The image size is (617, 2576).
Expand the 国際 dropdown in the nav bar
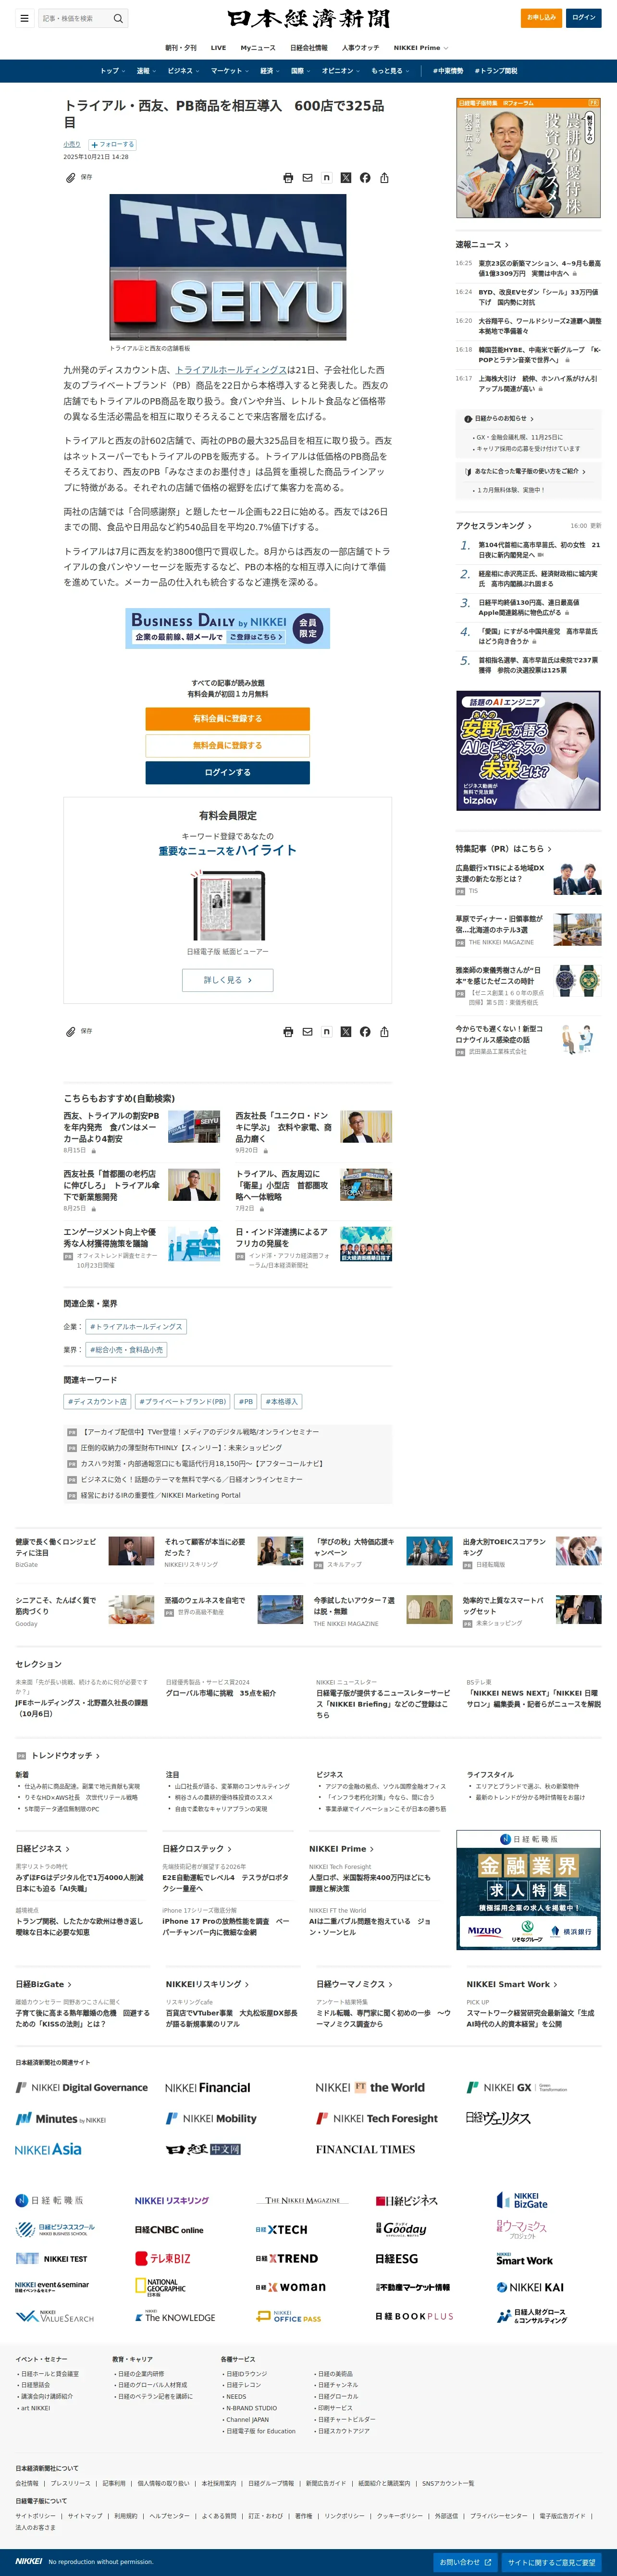(x=300, y=71)
